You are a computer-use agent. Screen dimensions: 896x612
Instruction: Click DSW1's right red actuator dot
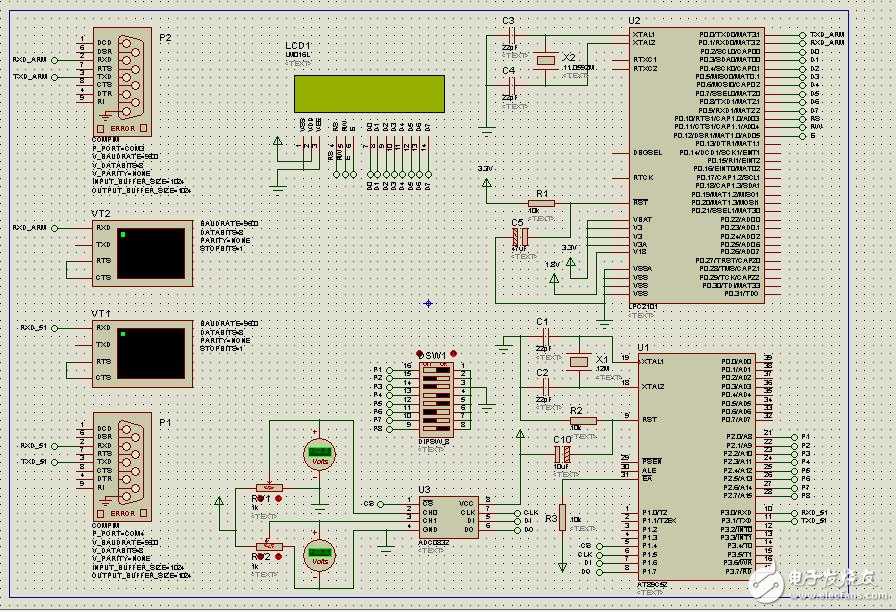(454, 354)
